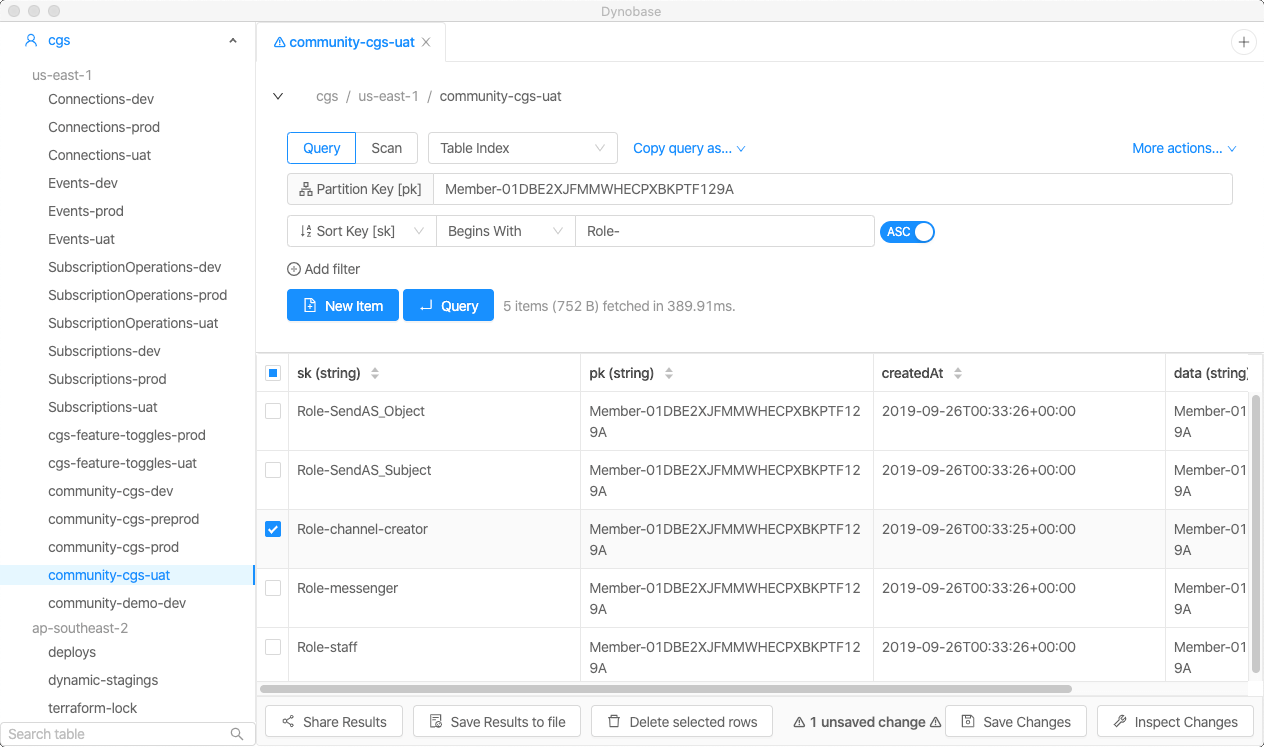Screen dimensions: 1264x747
Task: Sort by createdAt column arrows
Action: pyautogui.click(x=958, y=373)
